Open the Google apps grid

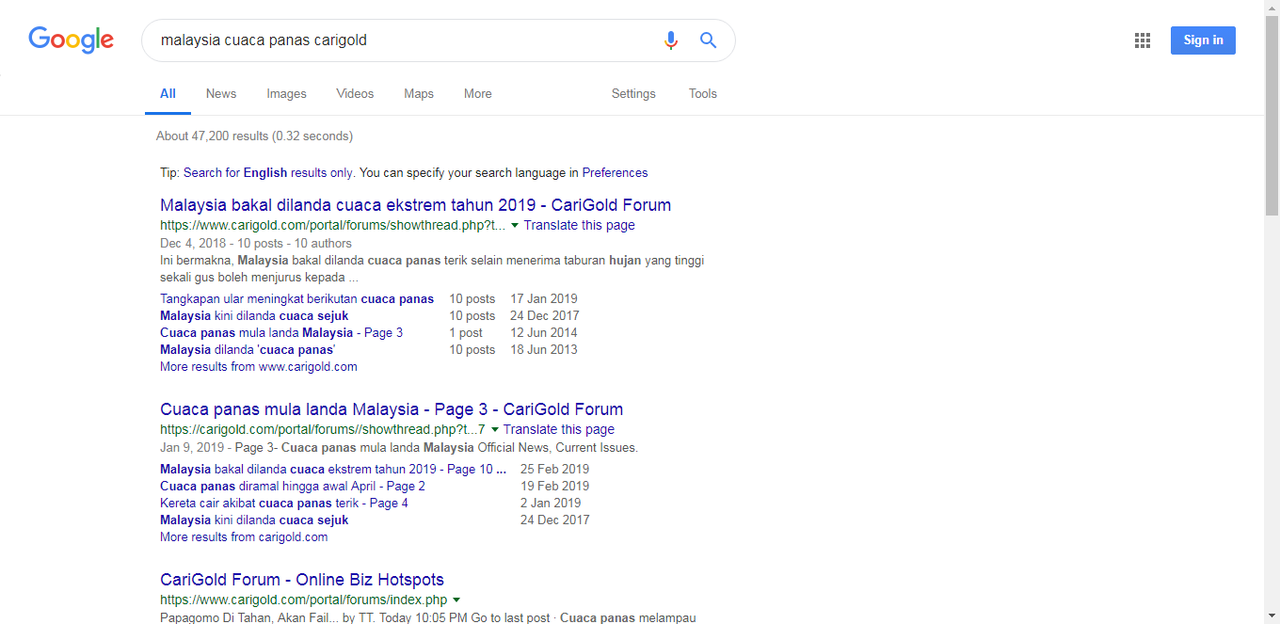tap(1142, 40)
